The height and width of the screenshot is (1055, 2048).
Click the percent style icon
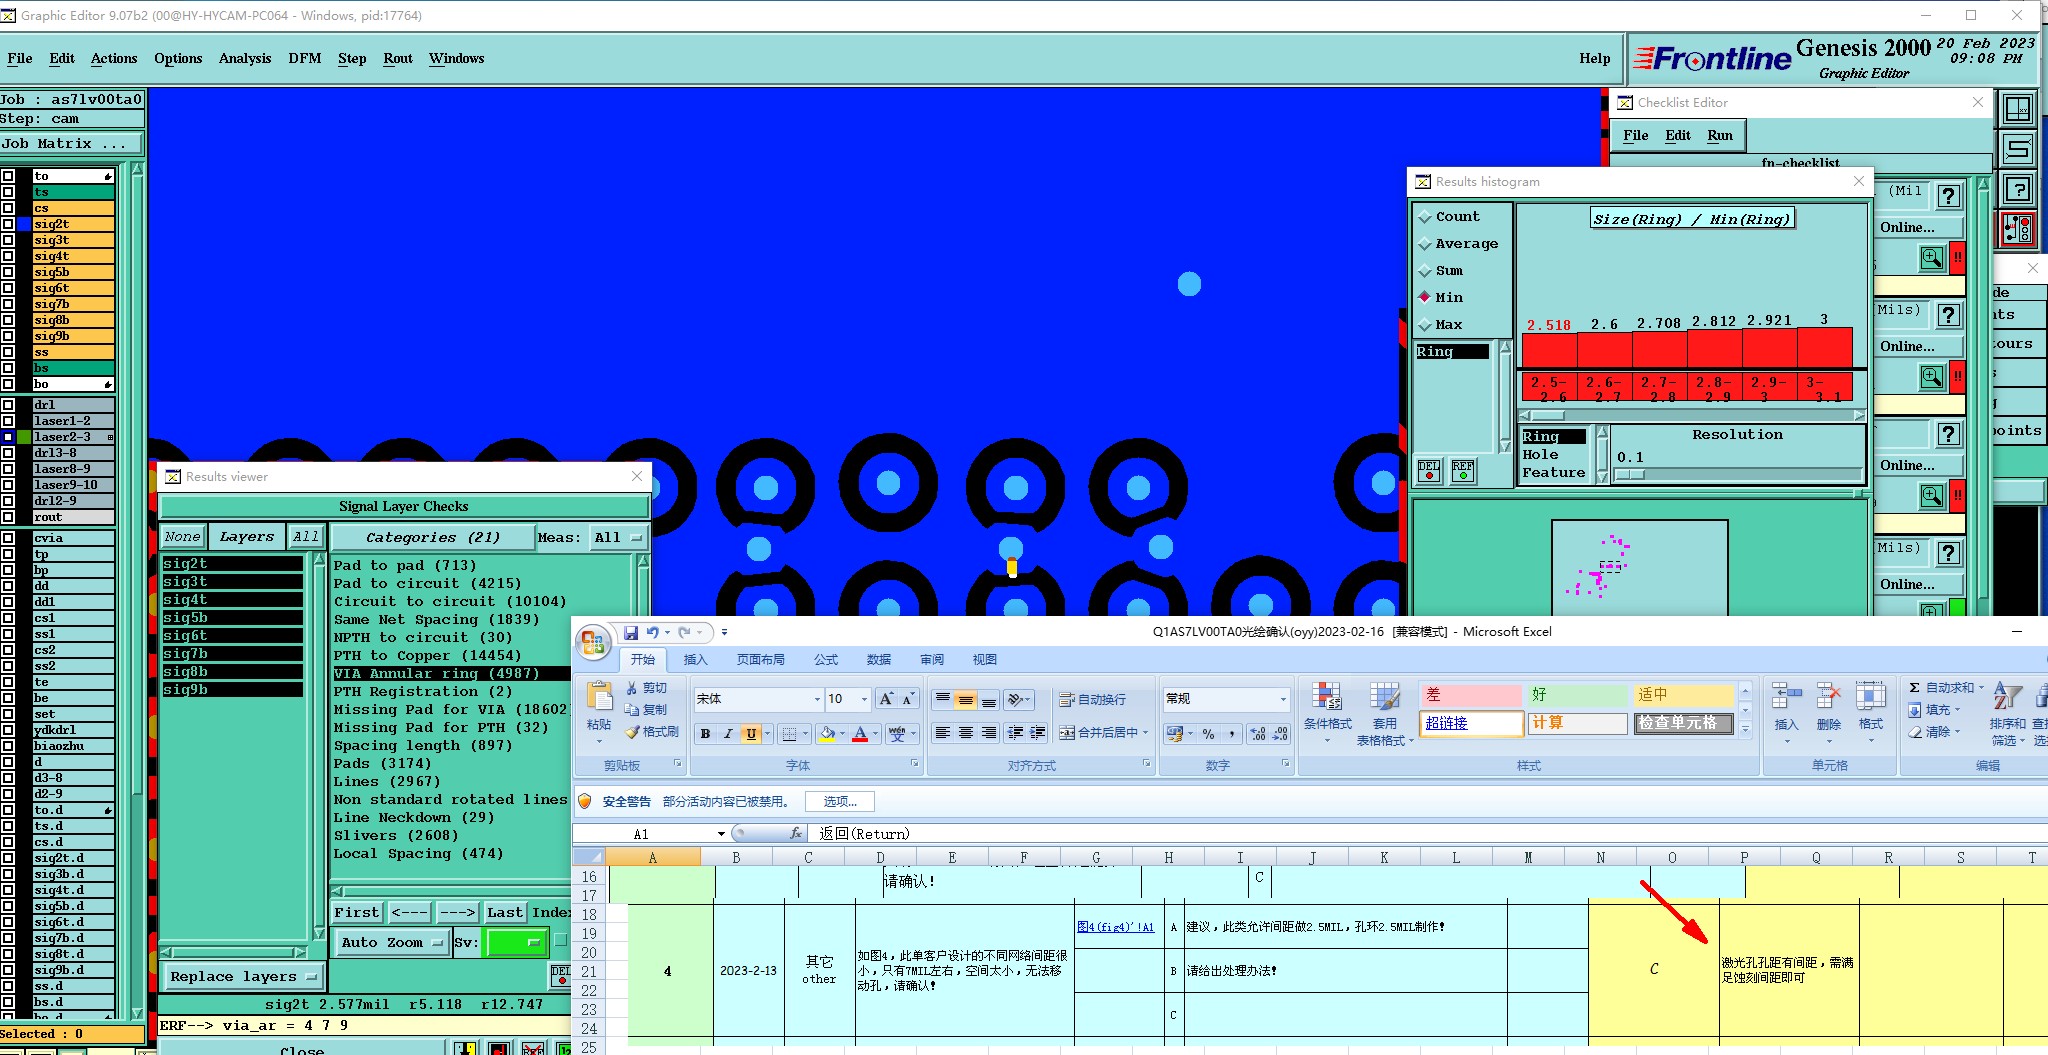[x=1208, y=734]
